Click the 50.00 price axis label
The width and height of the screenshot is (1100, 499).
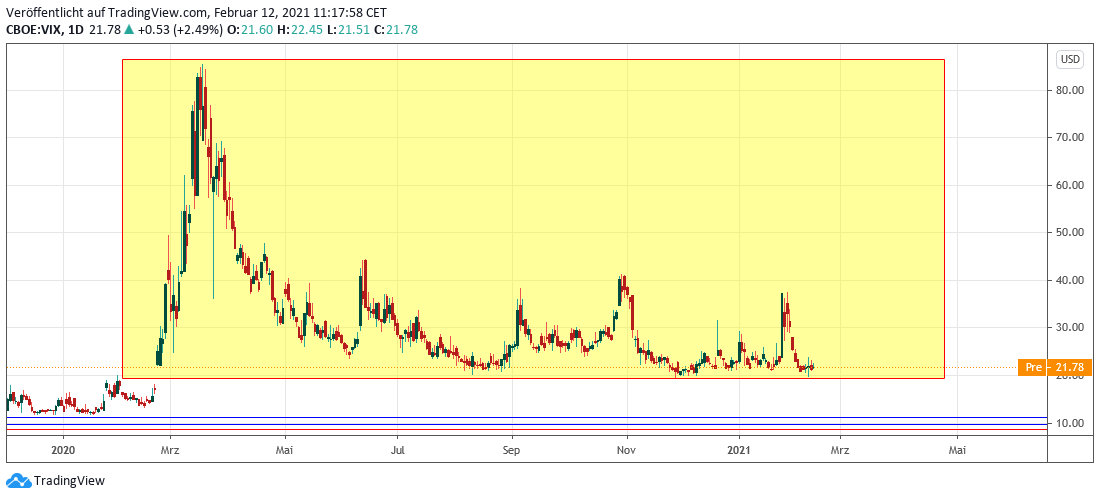[1070, 233]
